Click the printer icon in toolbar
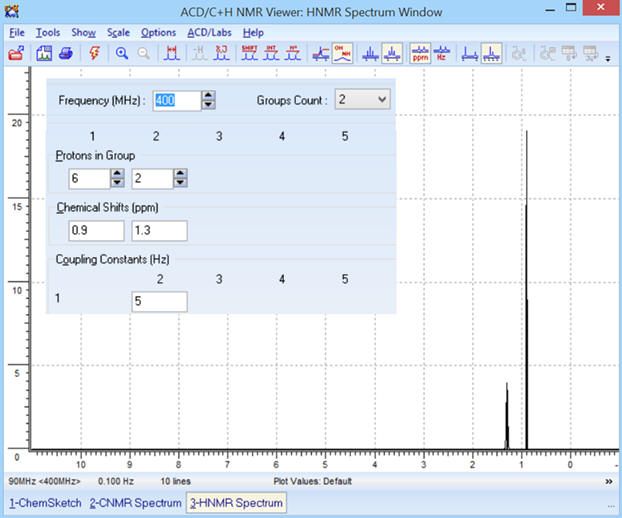Screen dimensions: 622x518 66,53
